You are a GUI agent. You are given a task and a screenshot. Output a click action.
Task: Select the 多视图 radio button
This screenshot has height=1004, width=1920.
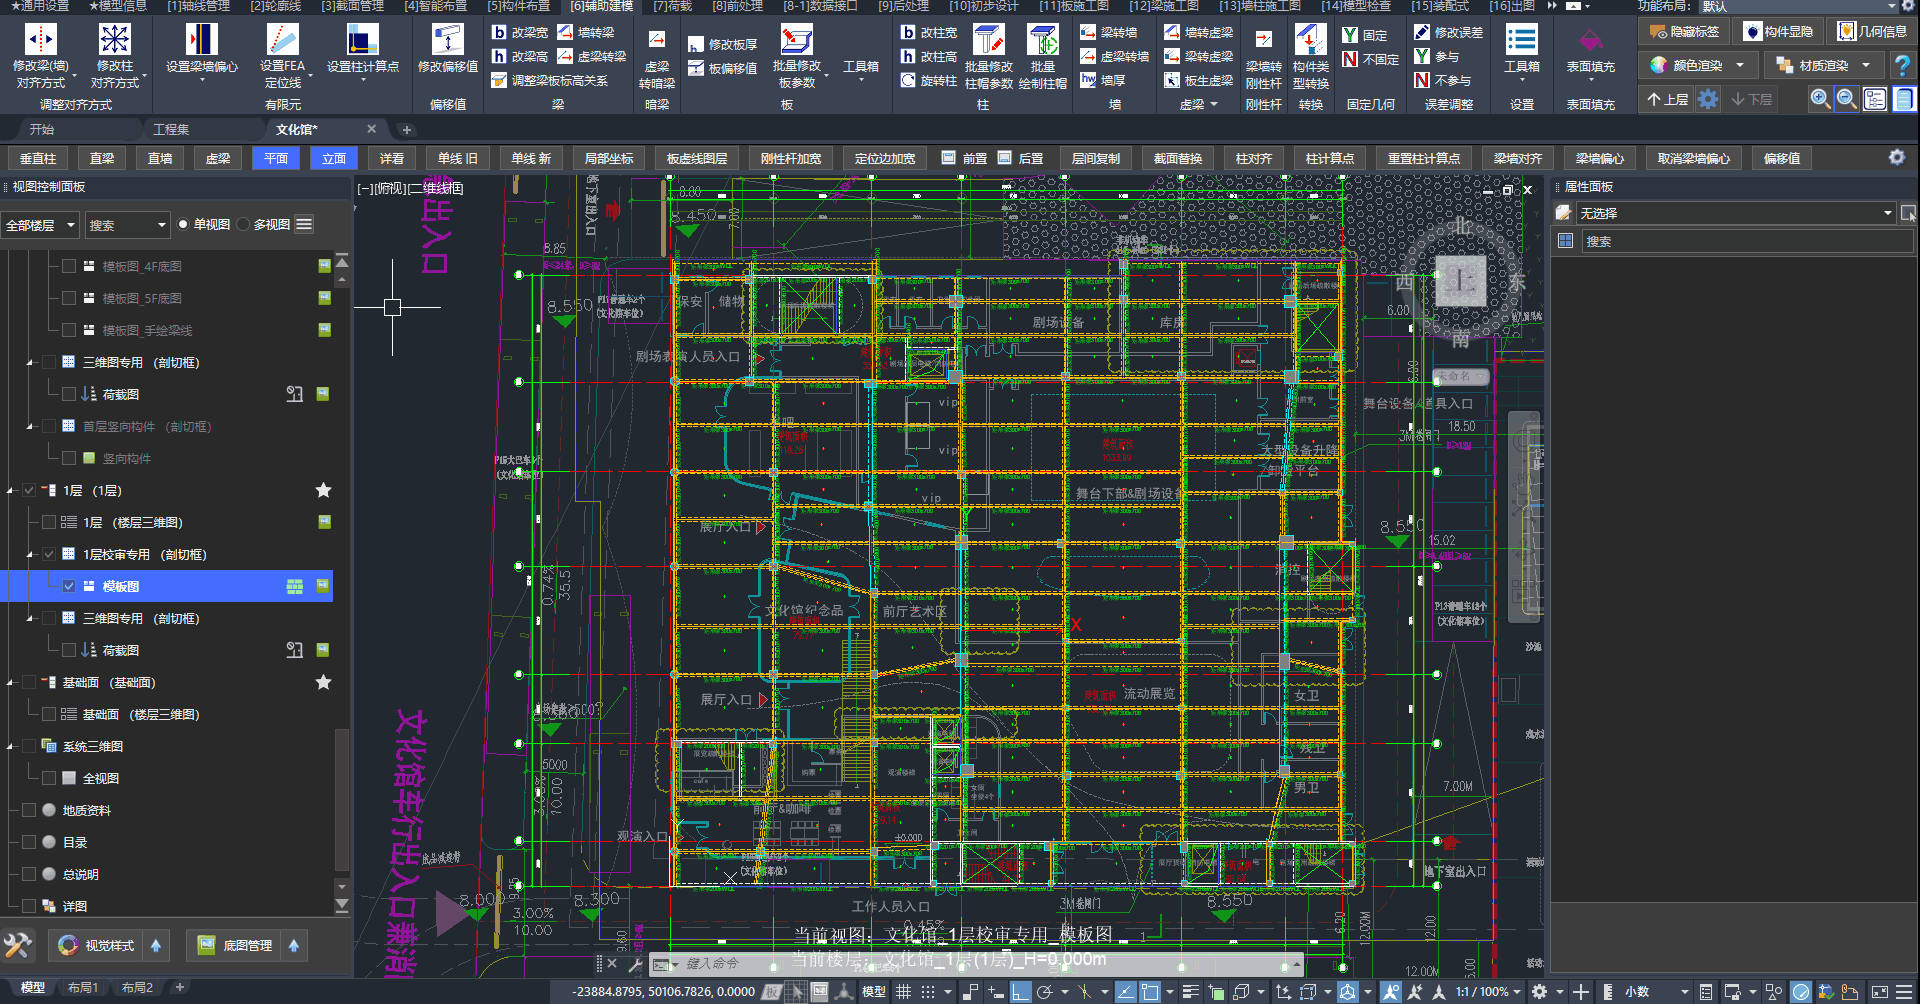coord(243,224)
